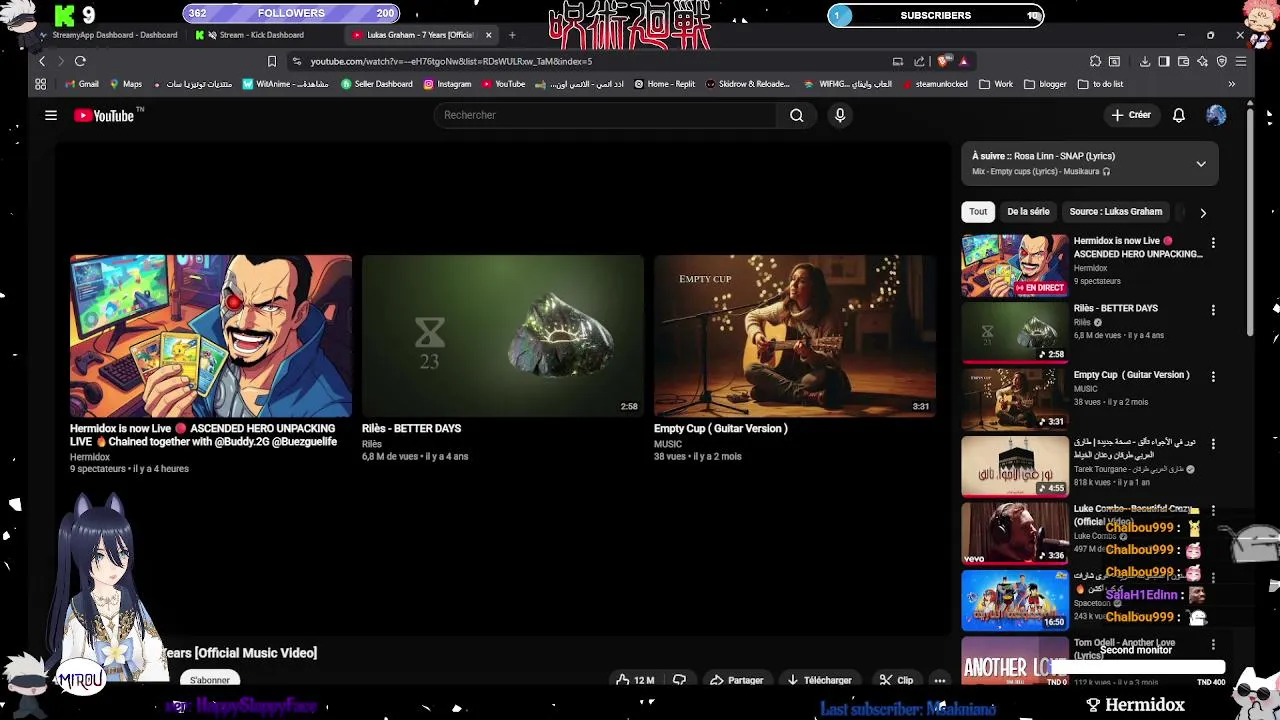Open Luke Combs Beautiful Crazy thumbnail
This screenshot has height=720, width=1280.
point(1015,534)
